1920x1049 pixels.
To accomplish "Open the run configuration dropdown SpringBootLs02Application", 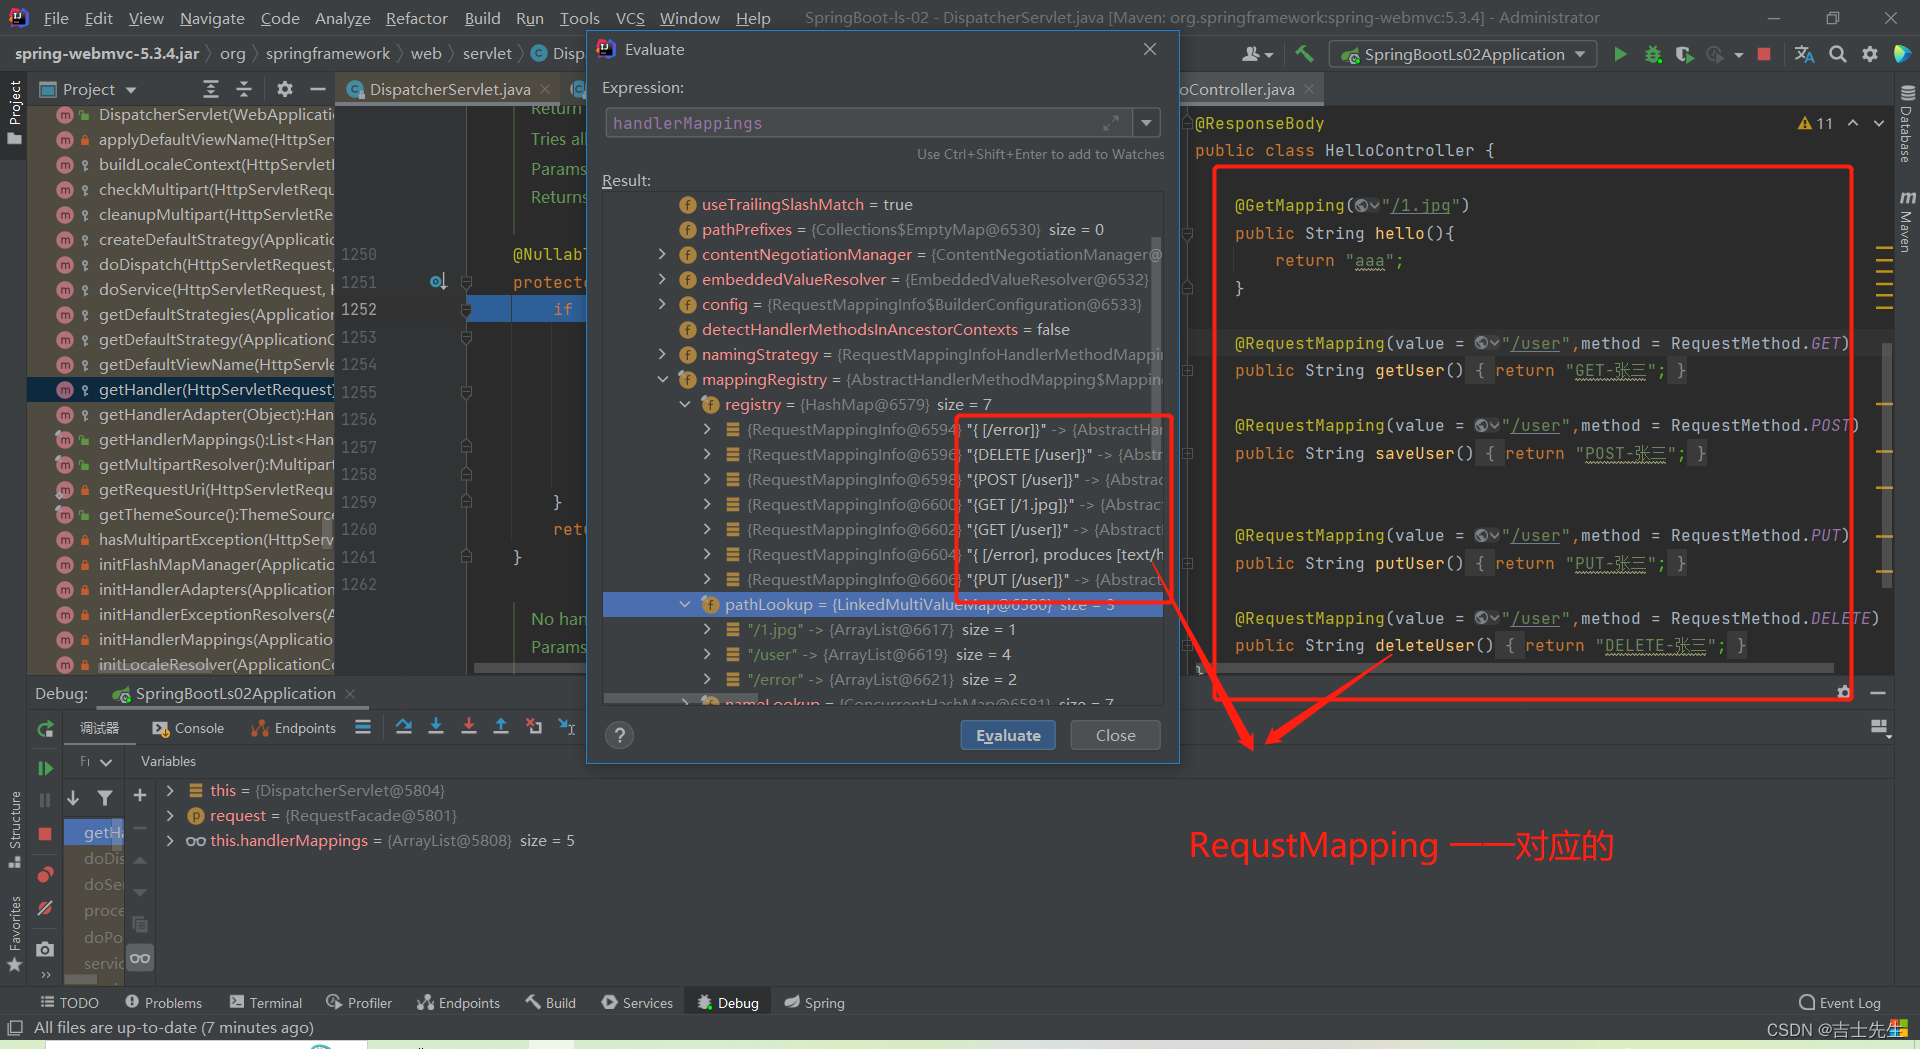I will (x=1463, y=54).
